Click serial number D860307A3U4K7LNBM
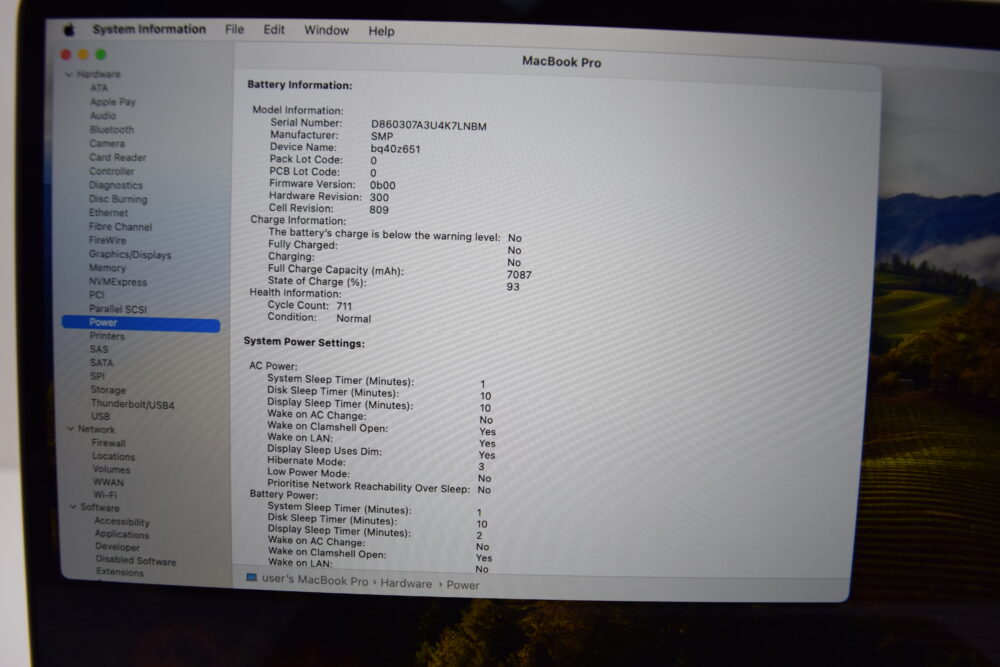The width and height of the screenshot is (1000, 667). pos(429,126)
